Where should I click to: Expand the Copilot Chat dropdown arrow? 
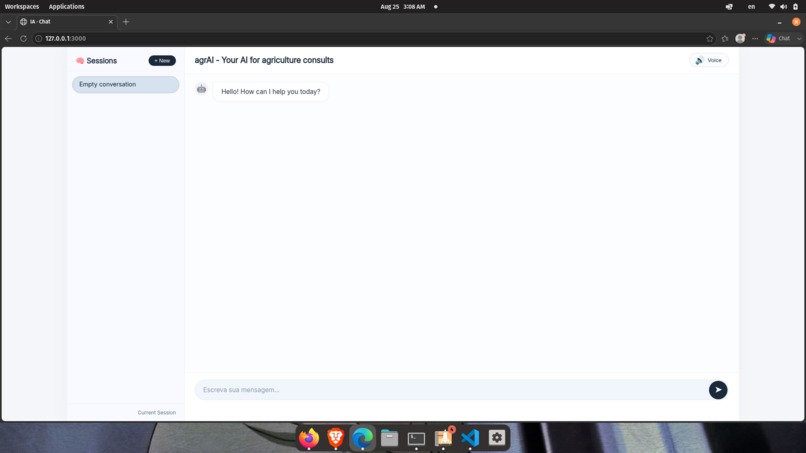(799, 39)
